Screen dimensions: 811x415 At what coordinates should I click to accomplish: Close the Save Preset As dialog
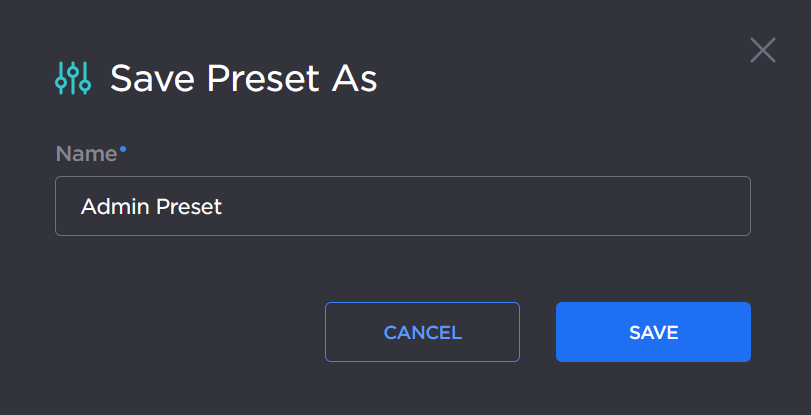(763, 50)
